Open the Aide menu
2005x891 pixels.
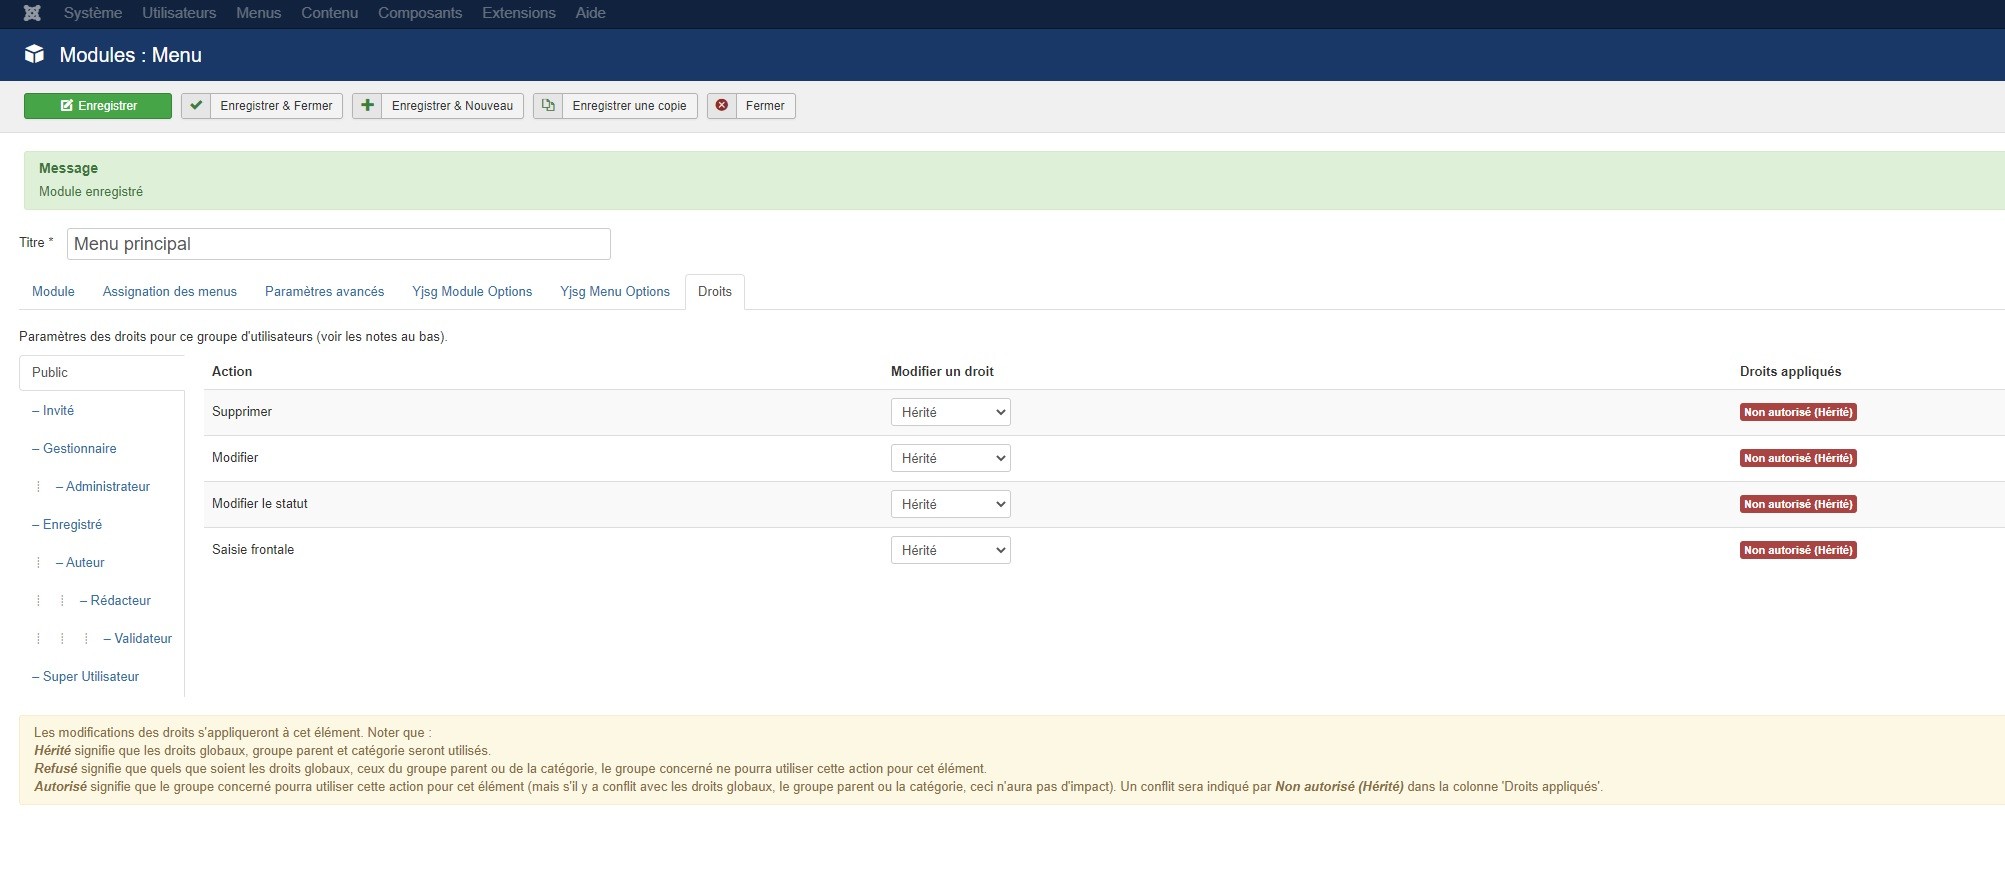590,13
